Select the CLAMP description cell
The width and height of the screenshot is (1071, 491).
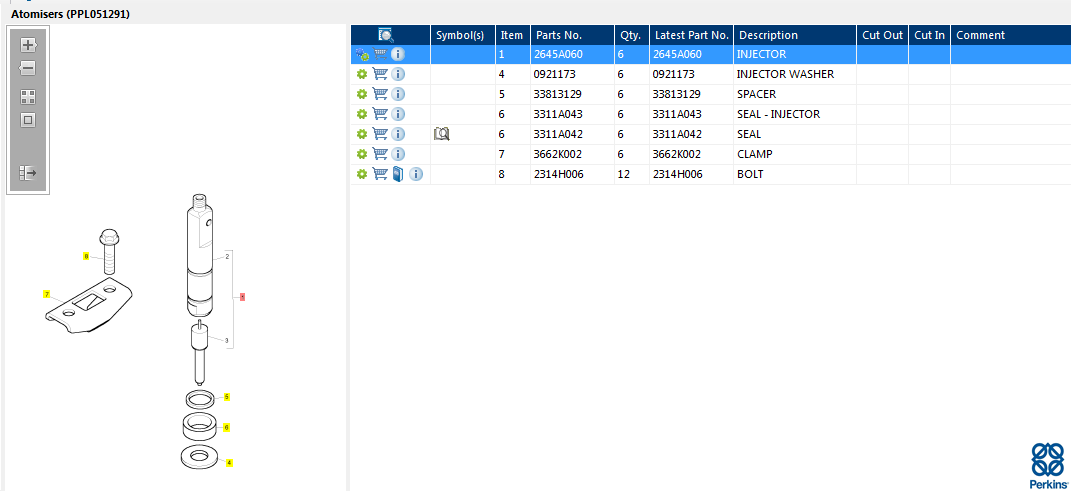pyautogui.click(x=795, y=154)
